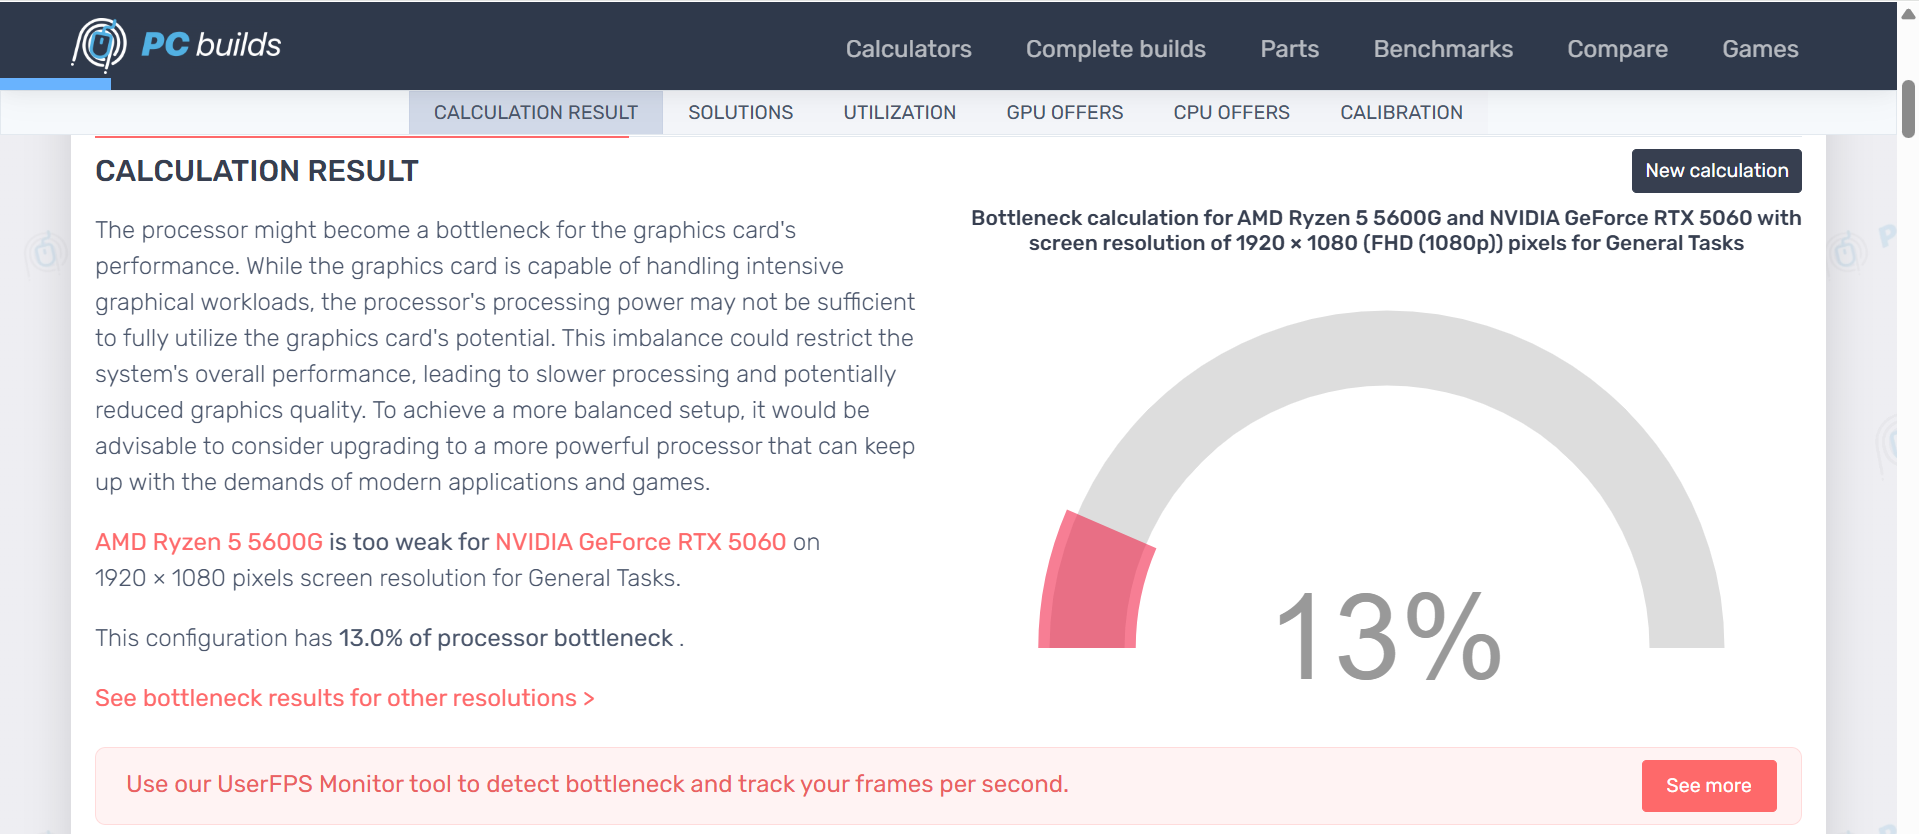Select Compare in the top navigation
The image size is (1919, 834).
point(1616,49)
